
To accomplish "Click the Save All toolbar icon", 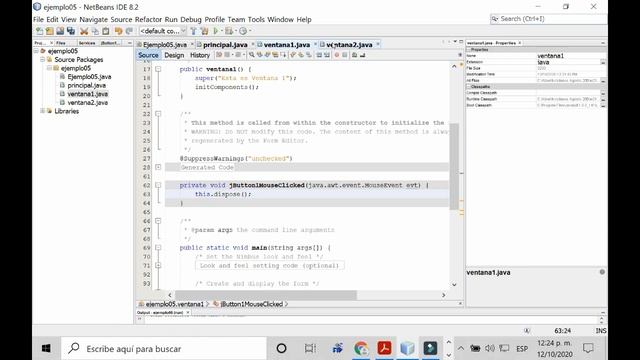I will pyautogui.click(x=71, y=31).
